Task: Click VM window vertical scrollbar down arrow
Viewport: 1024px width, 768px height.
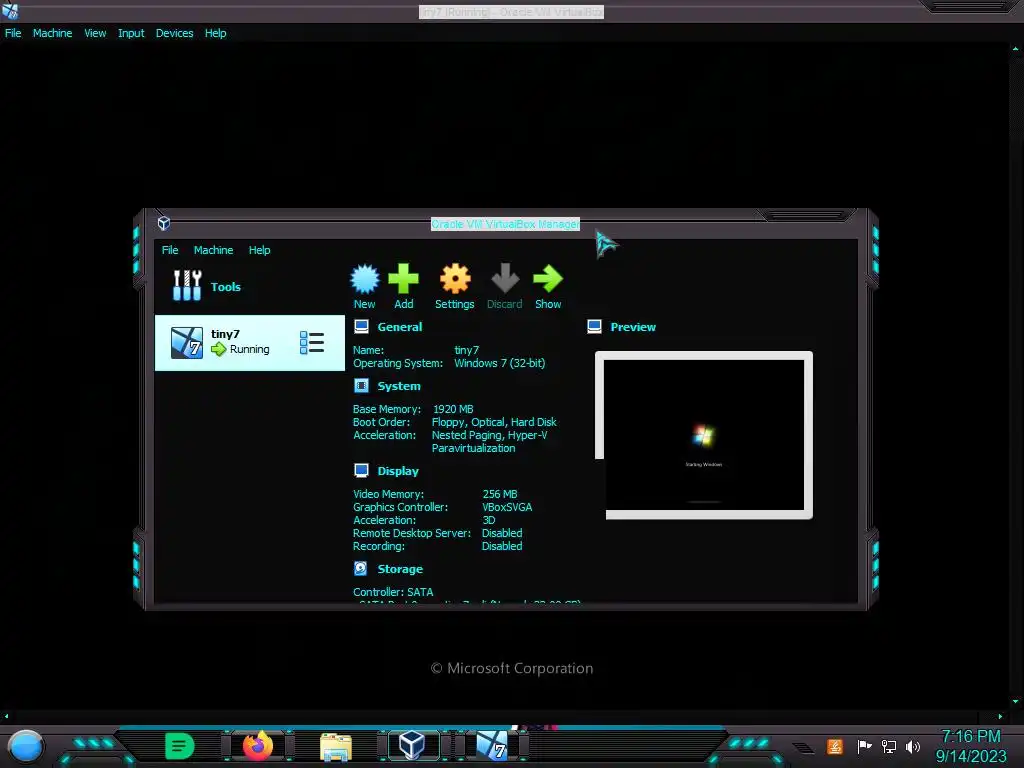Action: tap(1015, 701)
